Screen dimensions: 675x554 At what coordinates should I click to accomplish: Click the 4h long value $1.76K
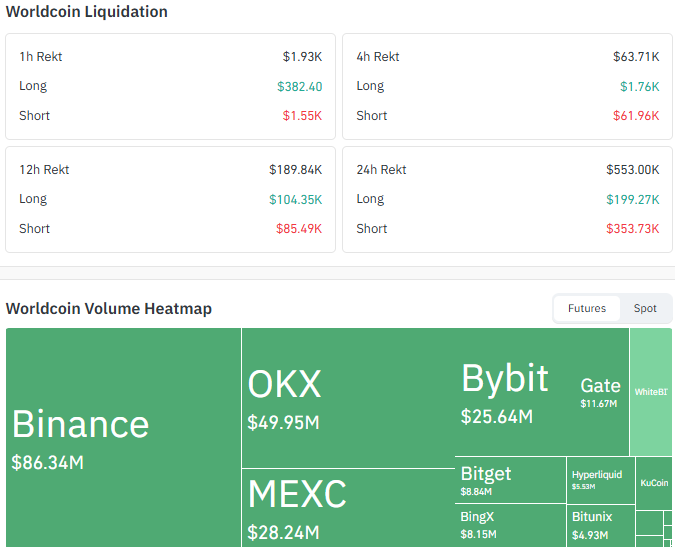(640, 87)
